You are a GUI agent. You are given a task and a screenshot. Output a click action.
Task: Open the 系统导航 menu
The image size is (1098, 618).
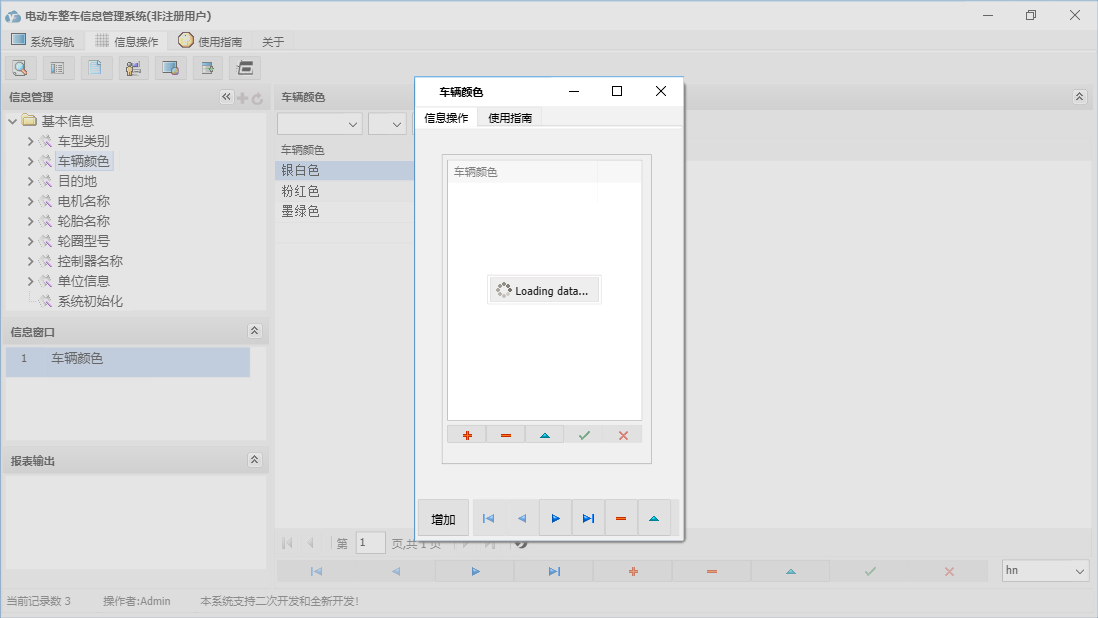(44, 41)
